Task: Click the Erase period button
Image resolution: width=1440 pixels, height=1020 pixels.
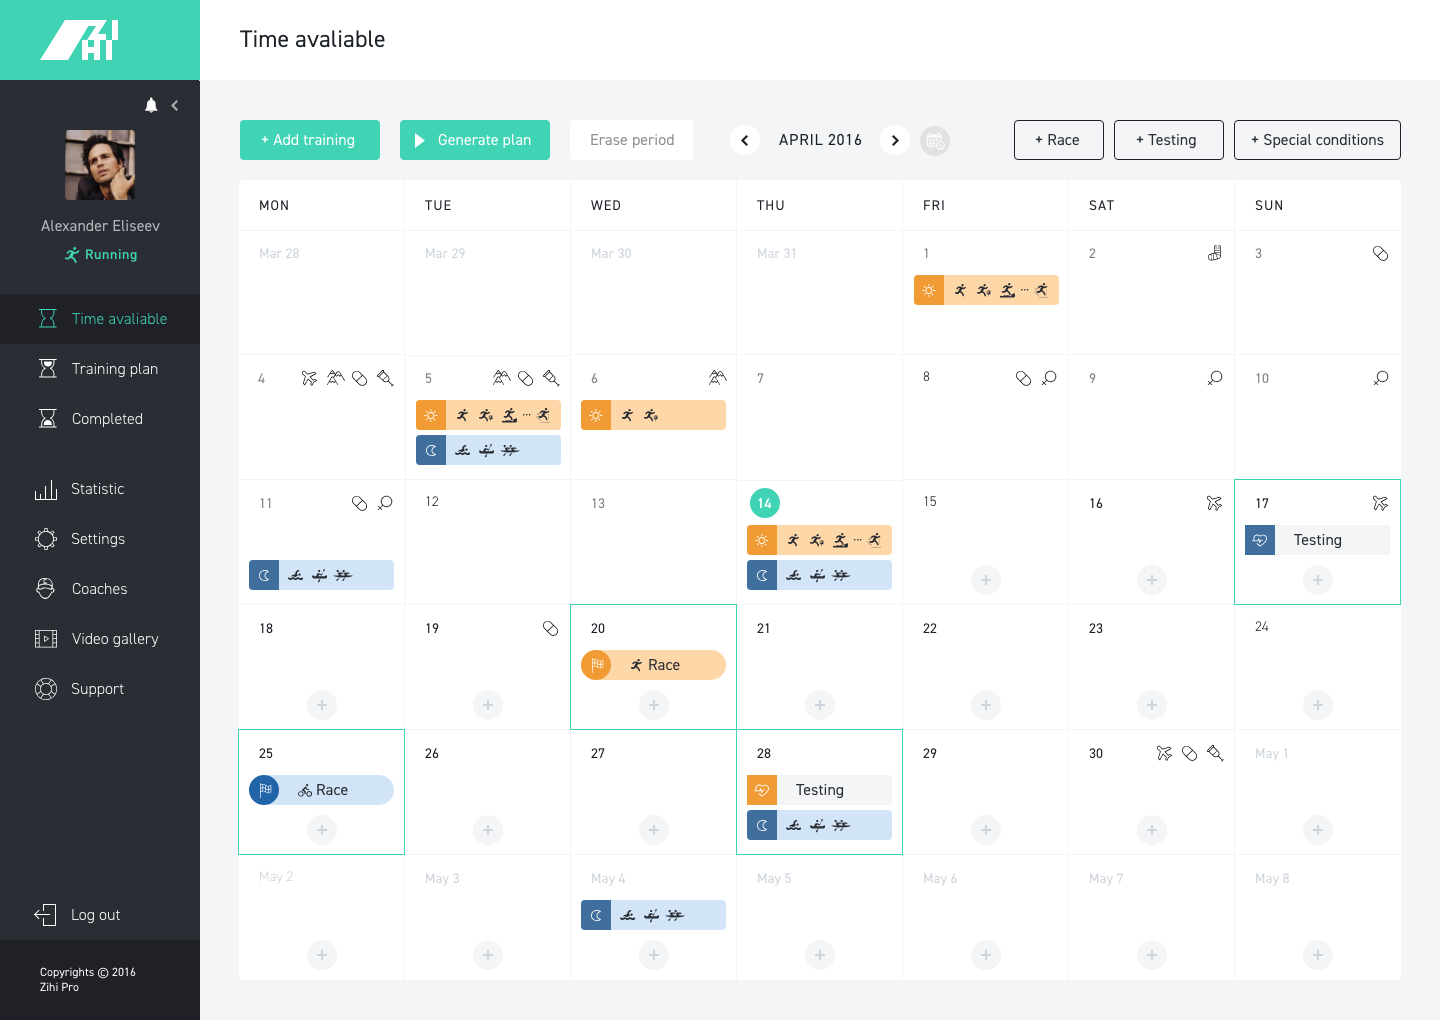Action: 632,140
